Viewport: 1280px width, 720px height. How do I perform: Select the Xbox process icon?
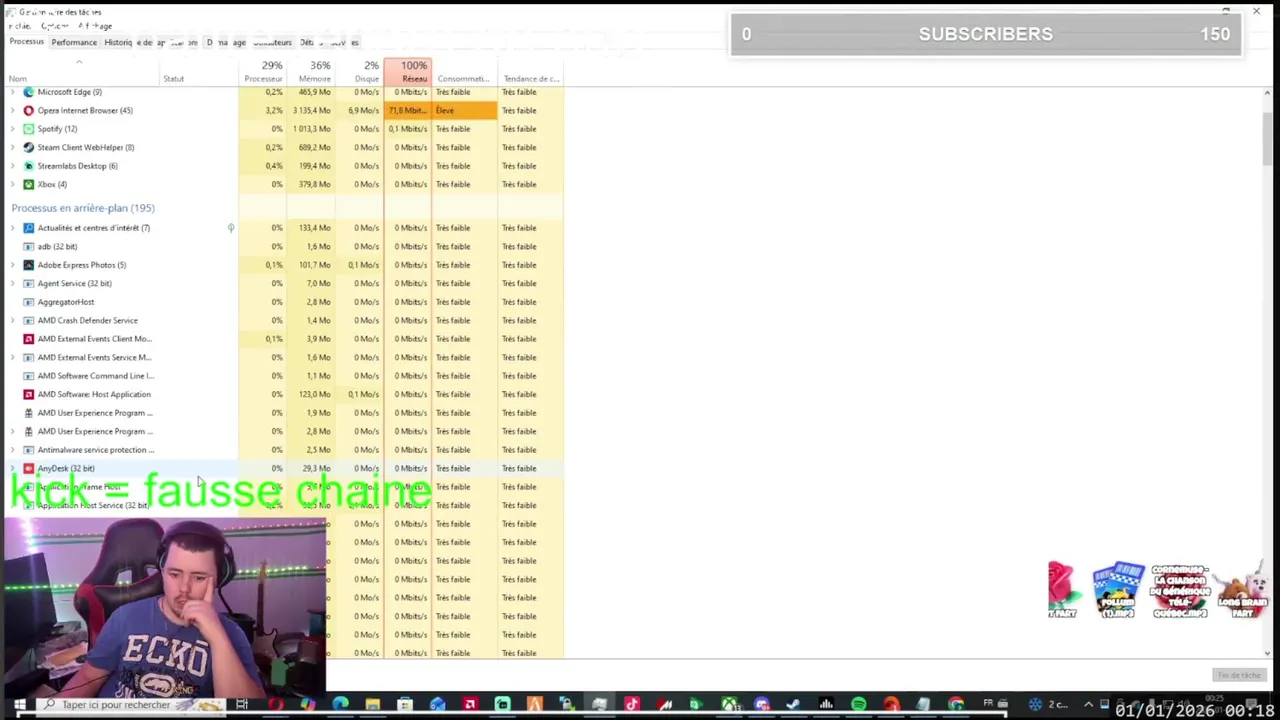(28, 184)
